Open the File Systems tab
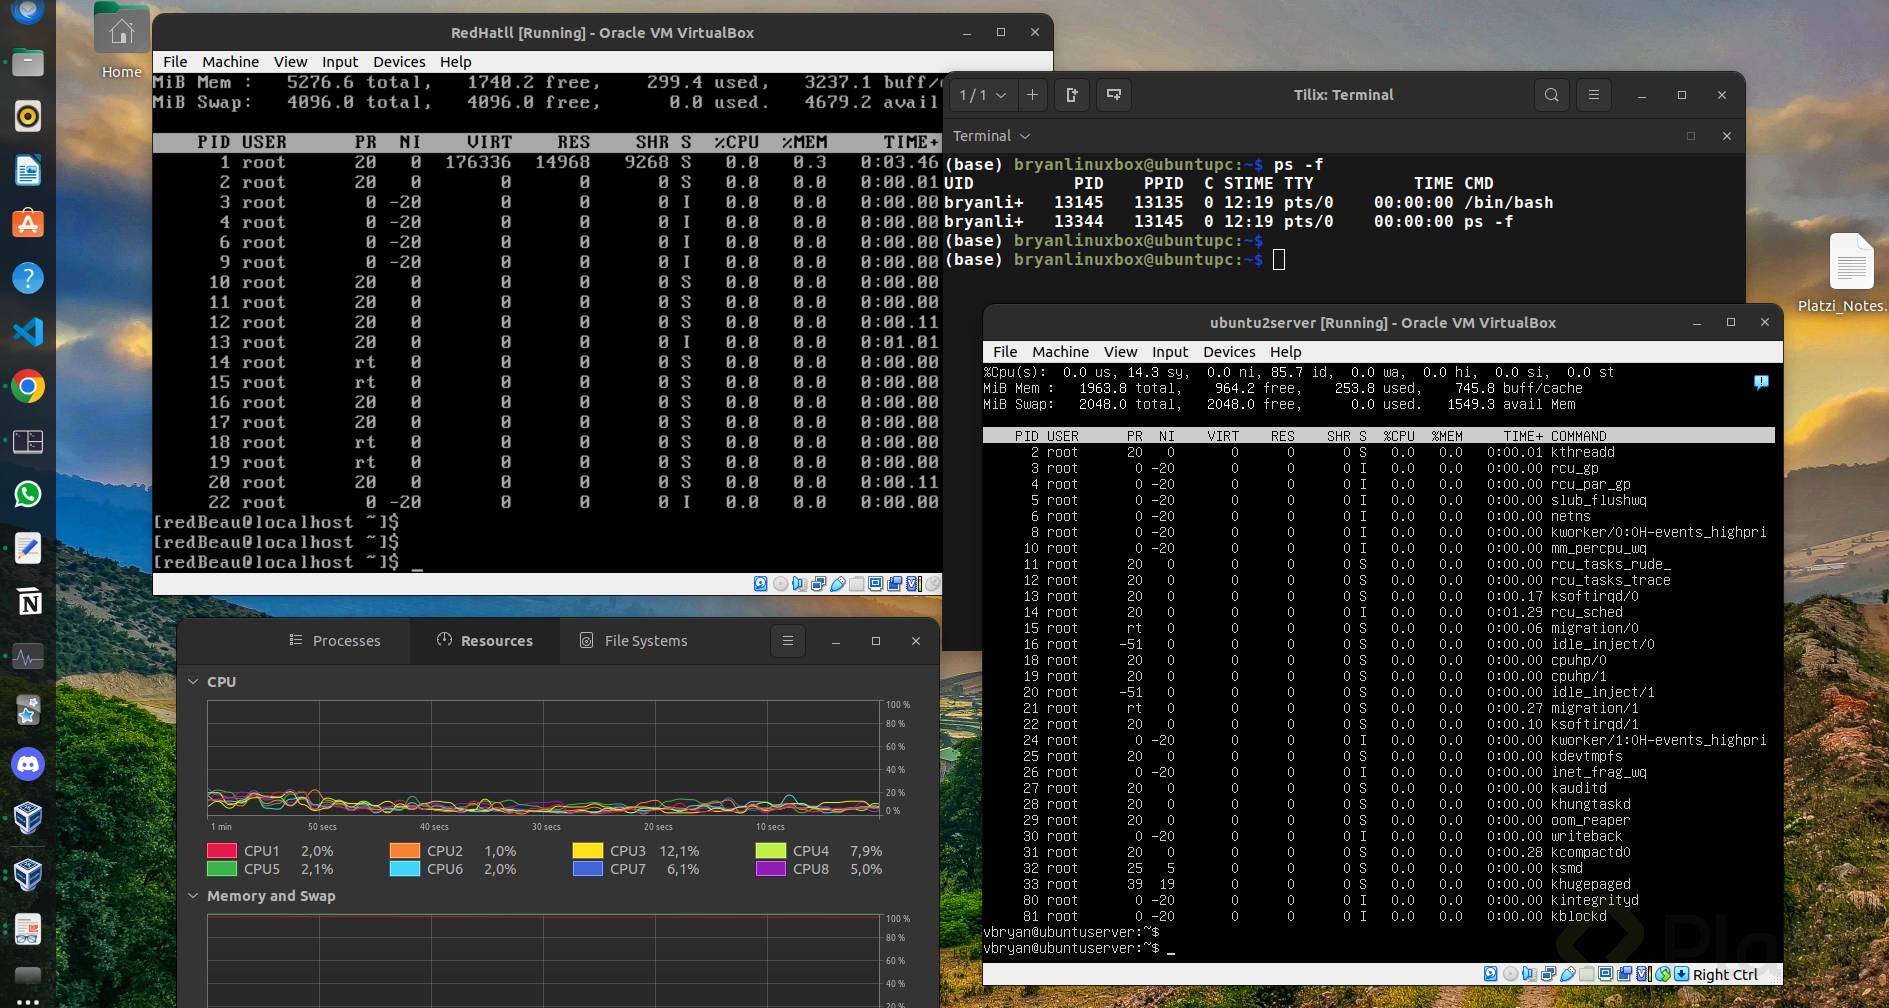The height and width of the screenshot is (1008, 1889). (634, 641)
